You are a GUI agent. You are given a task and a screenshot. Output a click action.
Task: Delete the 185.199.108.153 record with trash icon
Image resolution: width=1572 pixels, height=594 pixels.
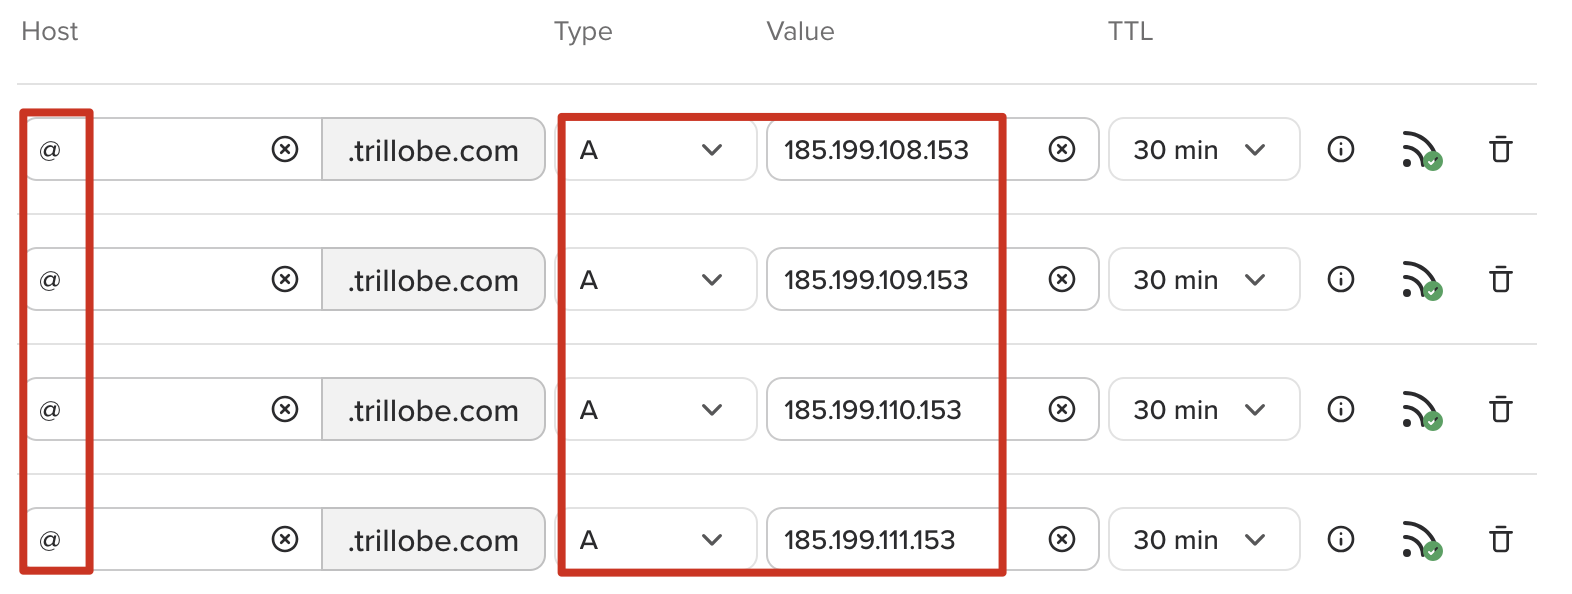[x=1500, y=150]
